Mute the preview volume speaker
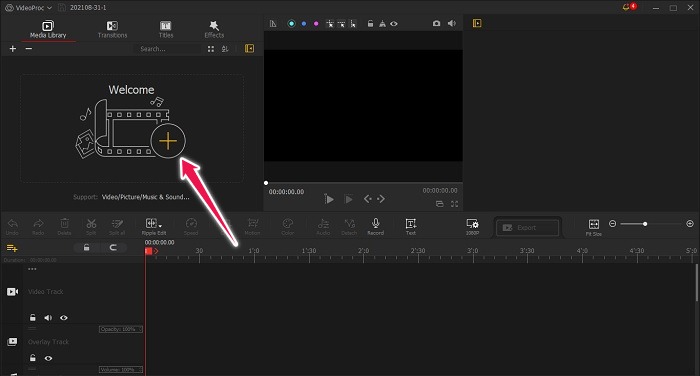 tap(452, 23)
